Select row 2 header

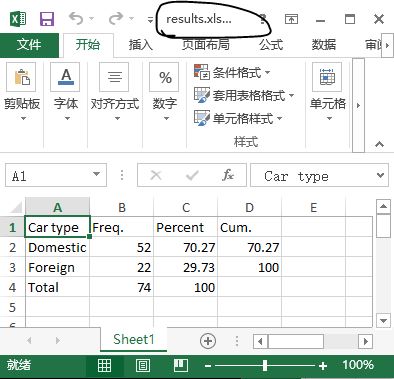12,247
